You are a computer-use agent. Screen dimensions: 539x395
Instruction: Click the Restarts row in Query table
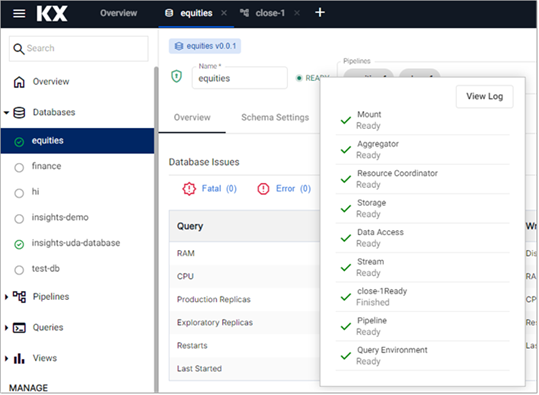coord(244,345)
